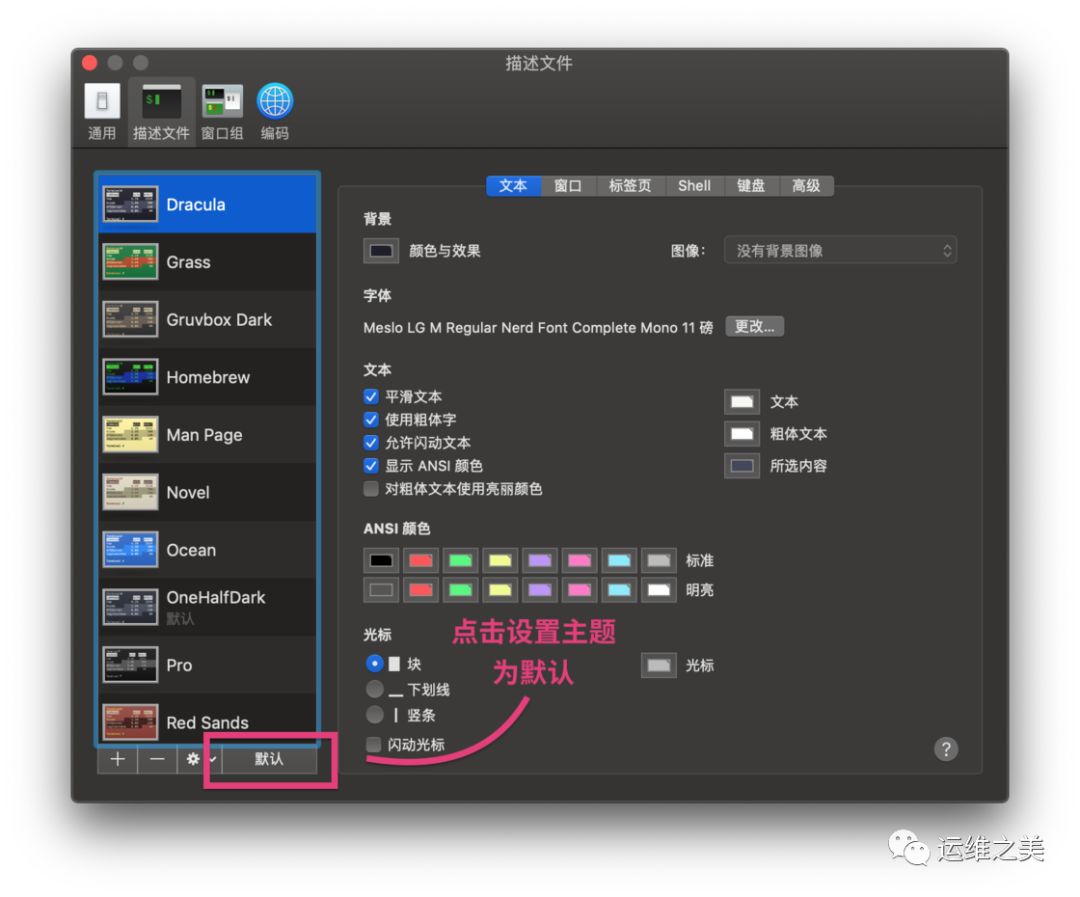Select the 块 block cursor radio

[374, 663]
